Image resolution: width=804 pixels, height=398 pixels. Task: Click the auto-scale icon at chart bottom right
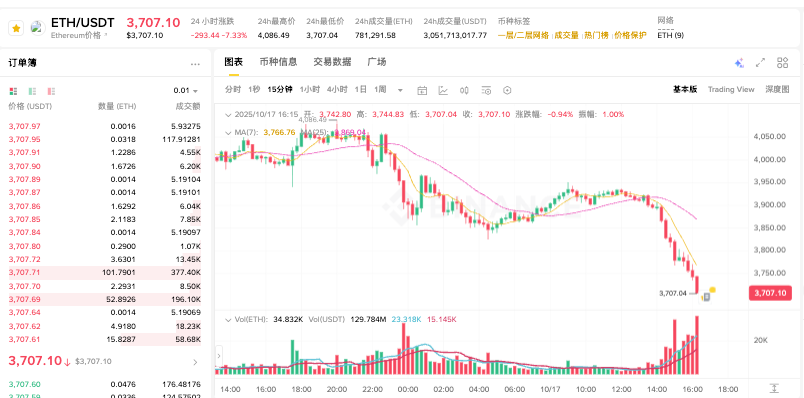coord(774,389)
